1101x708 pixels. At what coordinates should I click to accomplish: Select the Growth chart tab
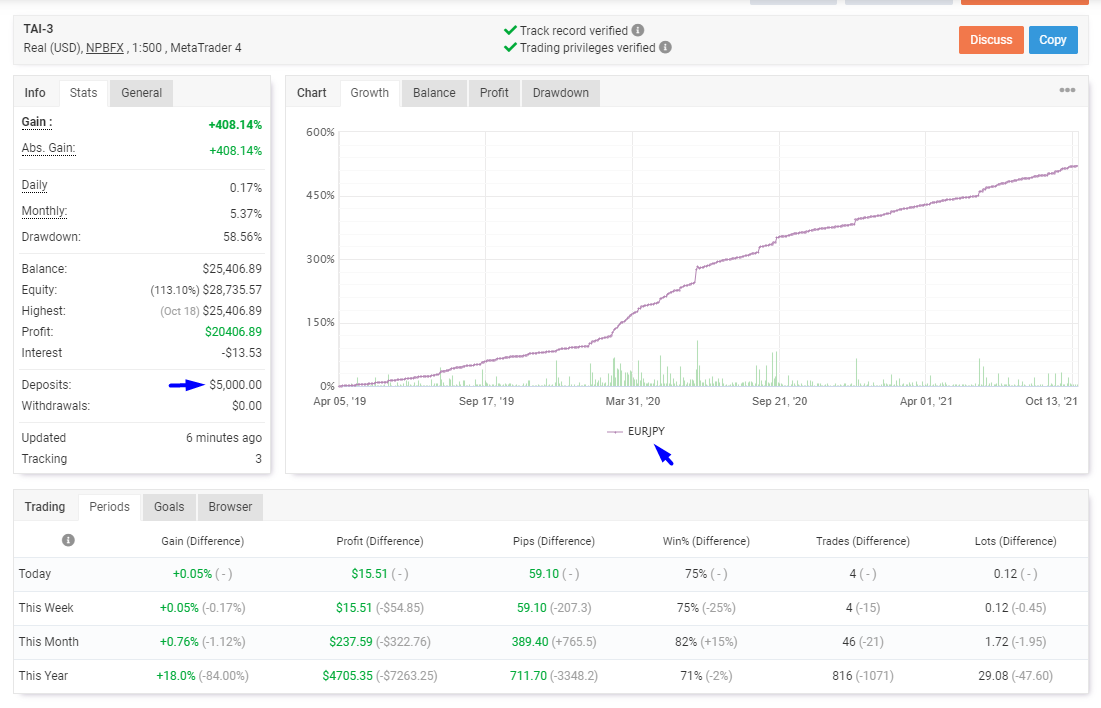pos(369,93)
